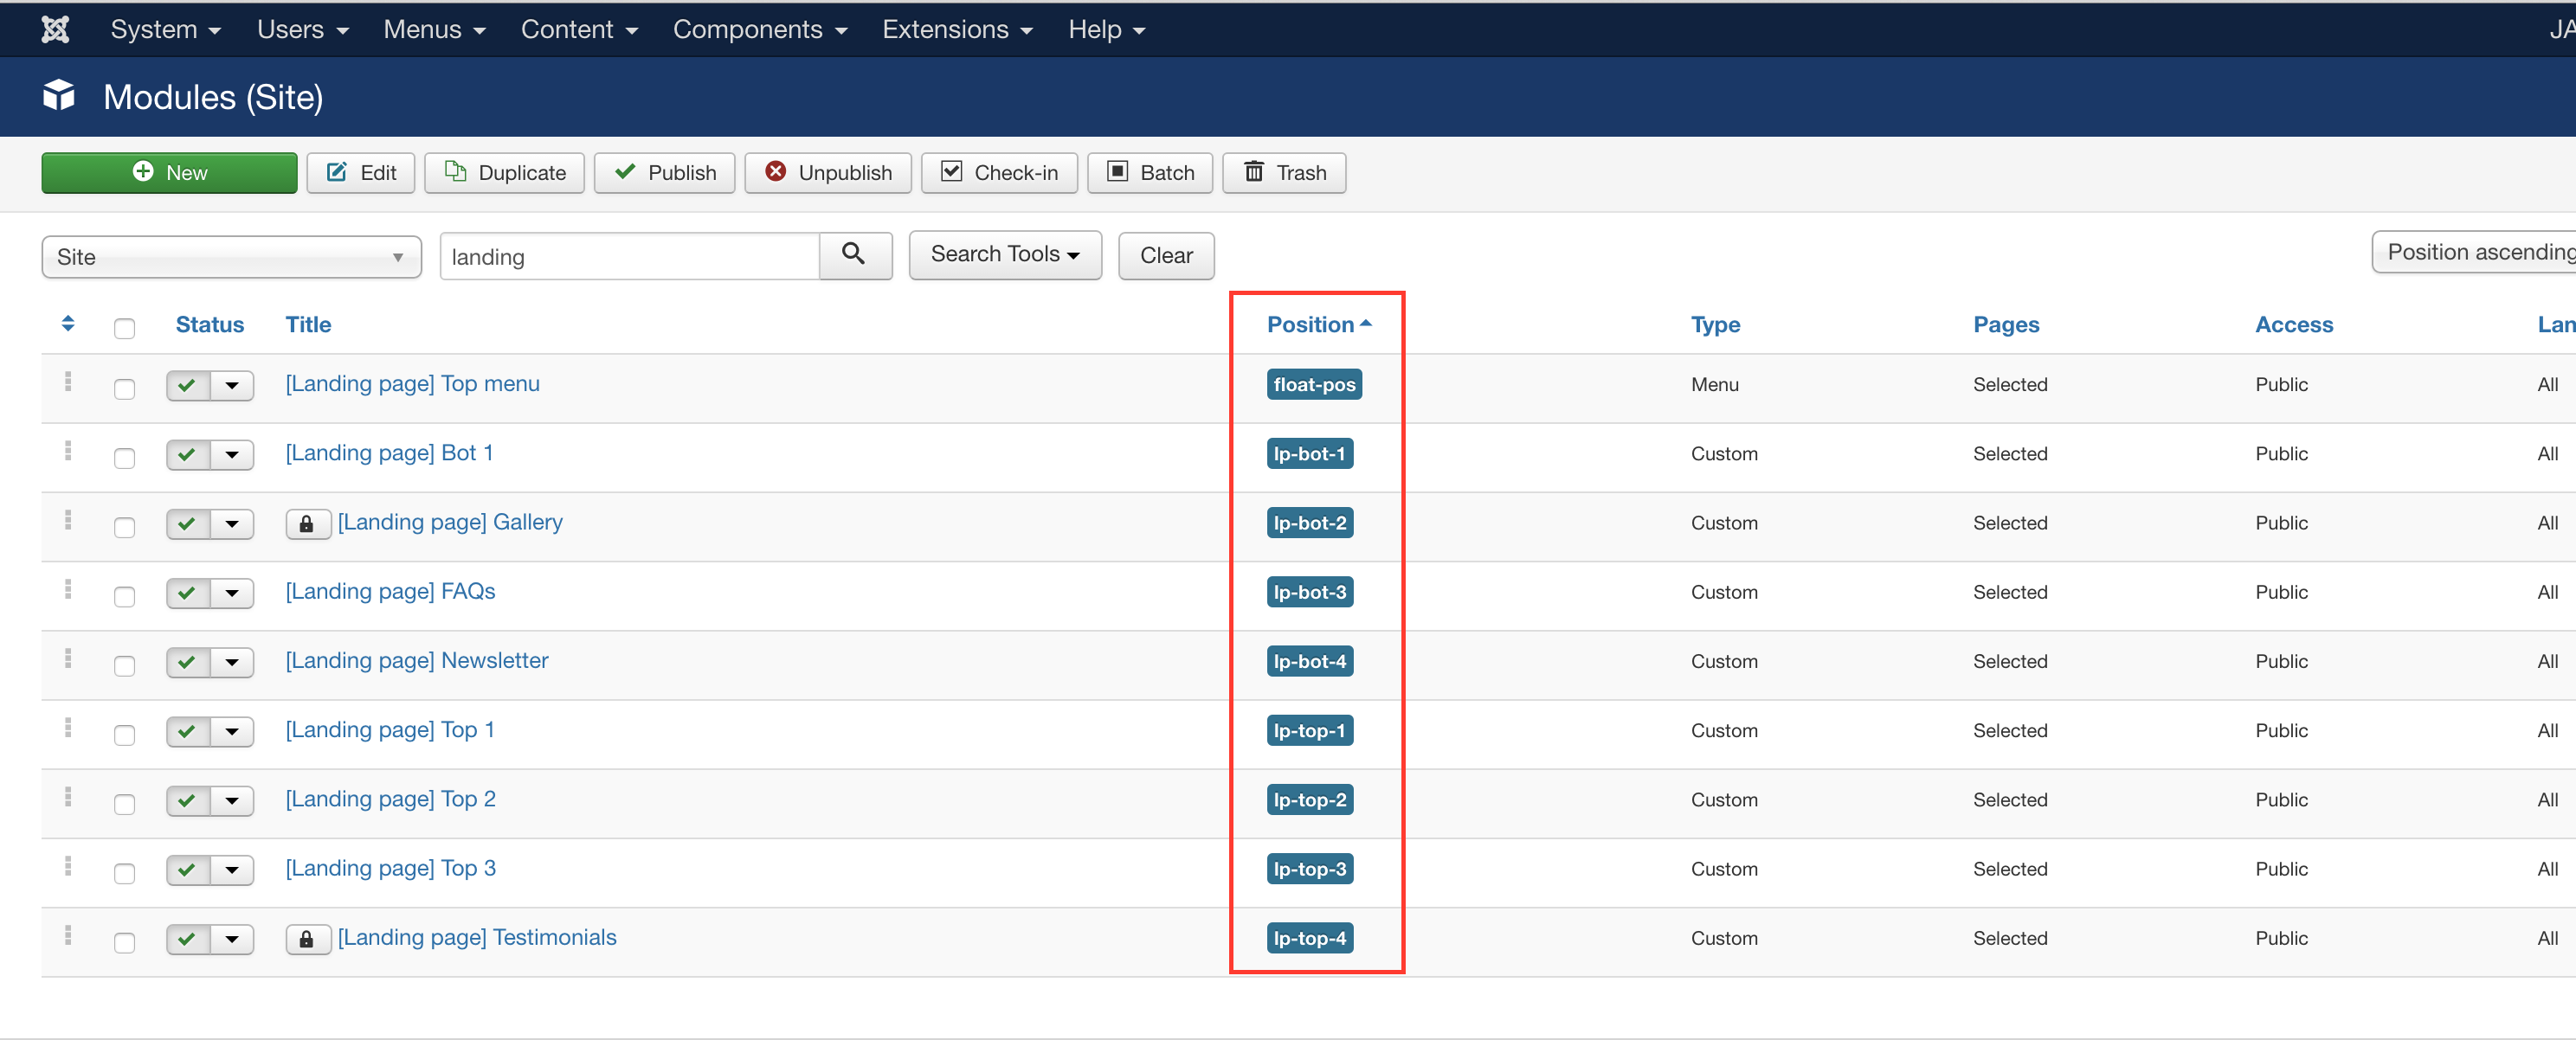Select checkbox for Landing page Top 3
Viewport: 2576px width, 1040px height.
(124, 873)
